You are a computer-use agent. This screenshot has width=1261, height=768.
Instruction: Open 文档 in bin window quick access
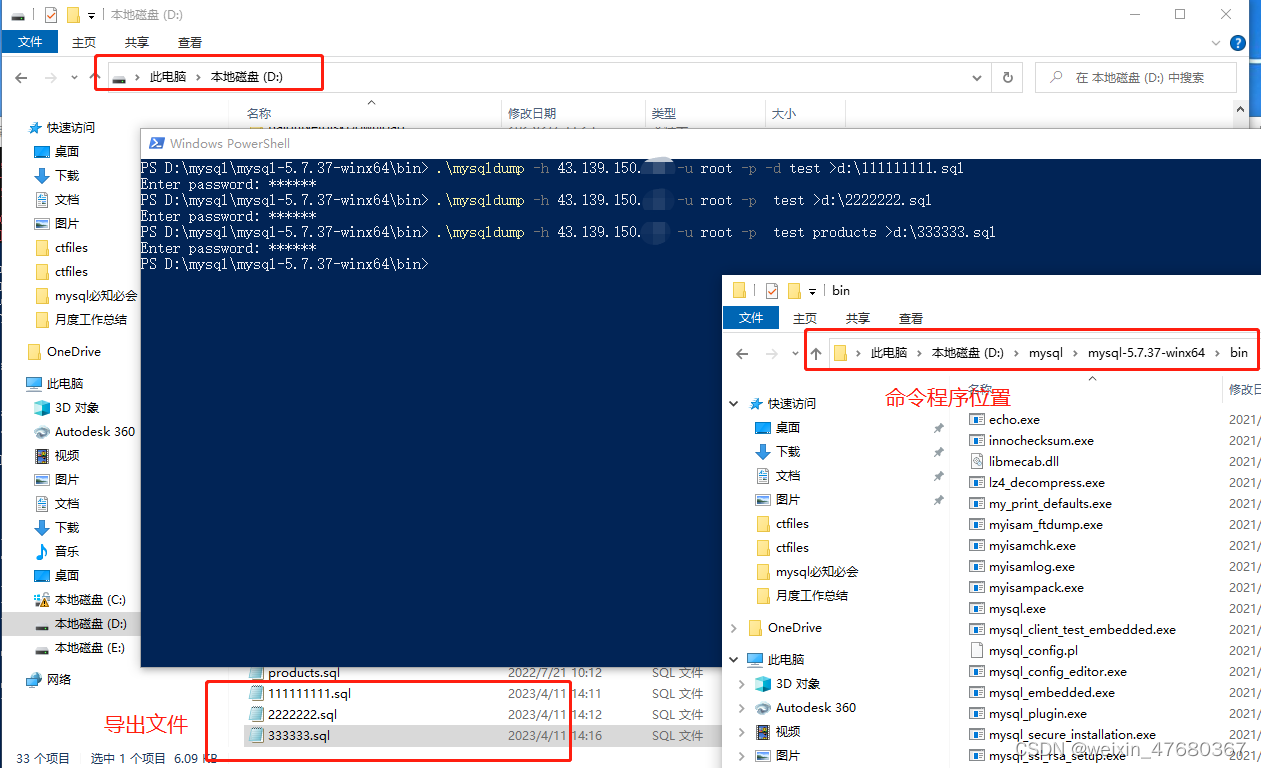click(x=788, y=476)
